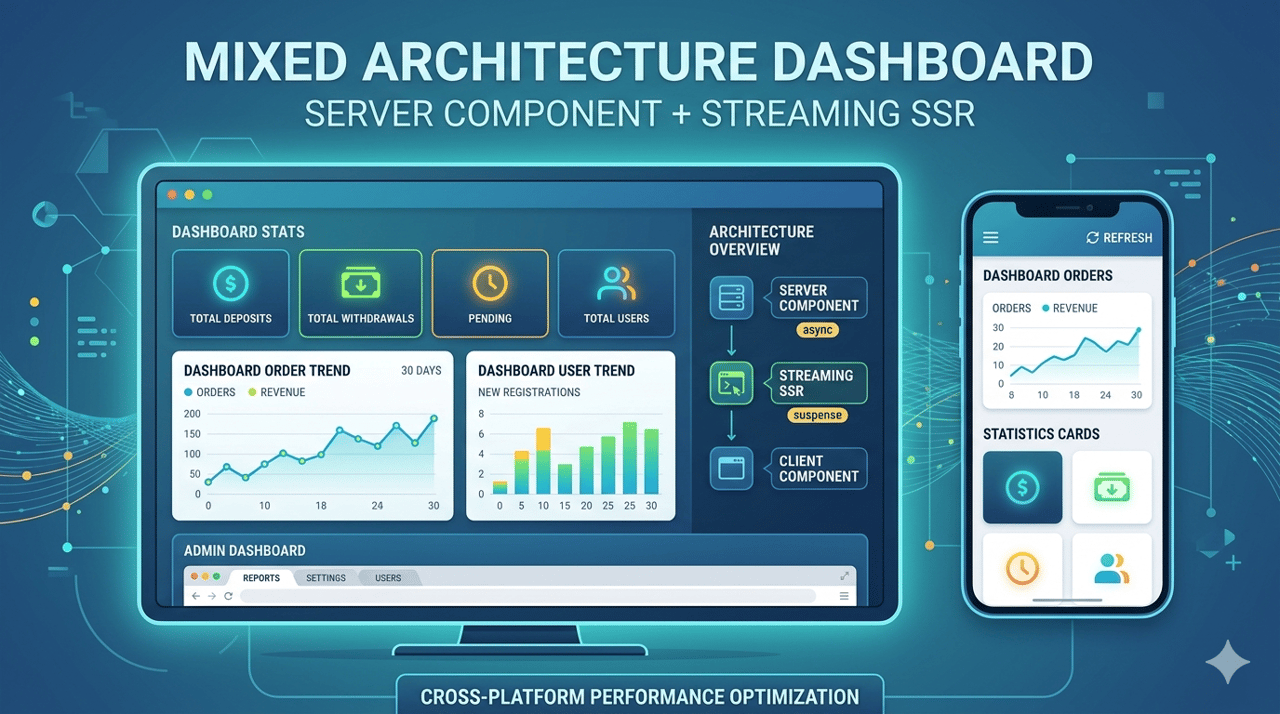Click the Admin Dashboard browser address bar
The image size is (1280, 714).
[528, 596]
